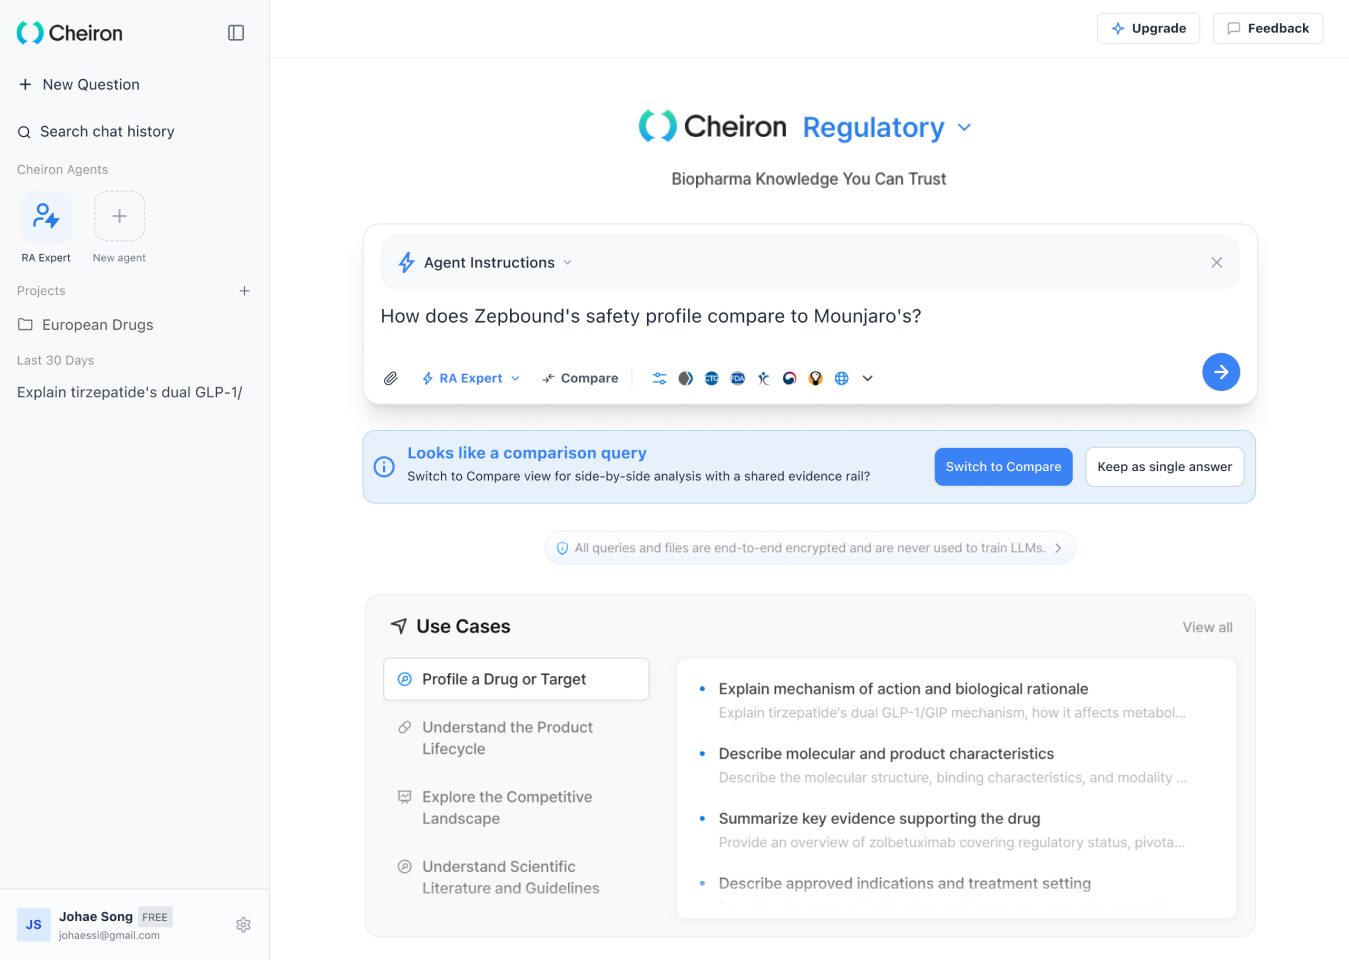Image resolution: width=1349 pixels, height=960 pixels.
Task: Add a new agent
Action: click(x=119, y=227)
